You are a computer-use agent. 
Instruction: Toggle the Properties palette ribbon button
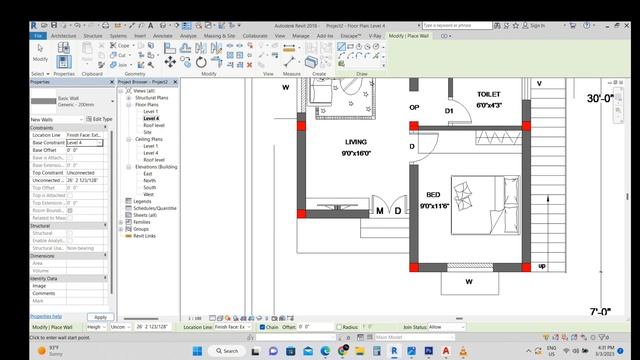(x=64, y=62)
